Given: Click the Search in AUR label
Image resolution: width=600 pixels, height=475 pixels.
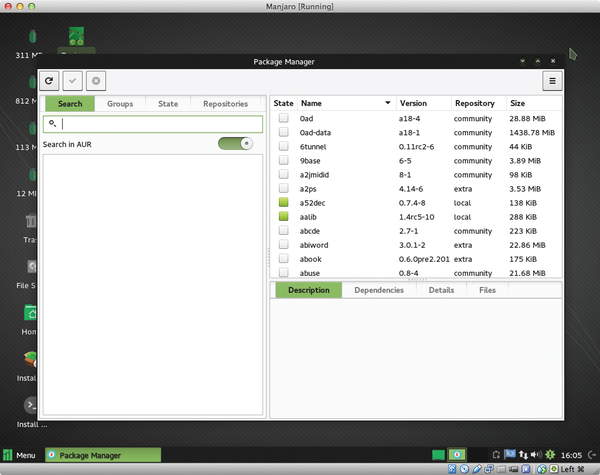Looking at the screenshot, I should 67,144.
